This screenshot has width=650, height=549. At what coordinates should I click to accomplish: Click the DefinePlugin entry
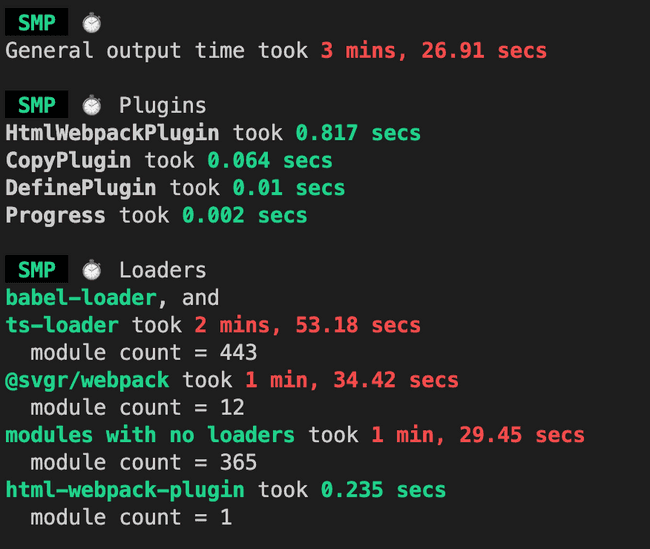coord(81,188)
